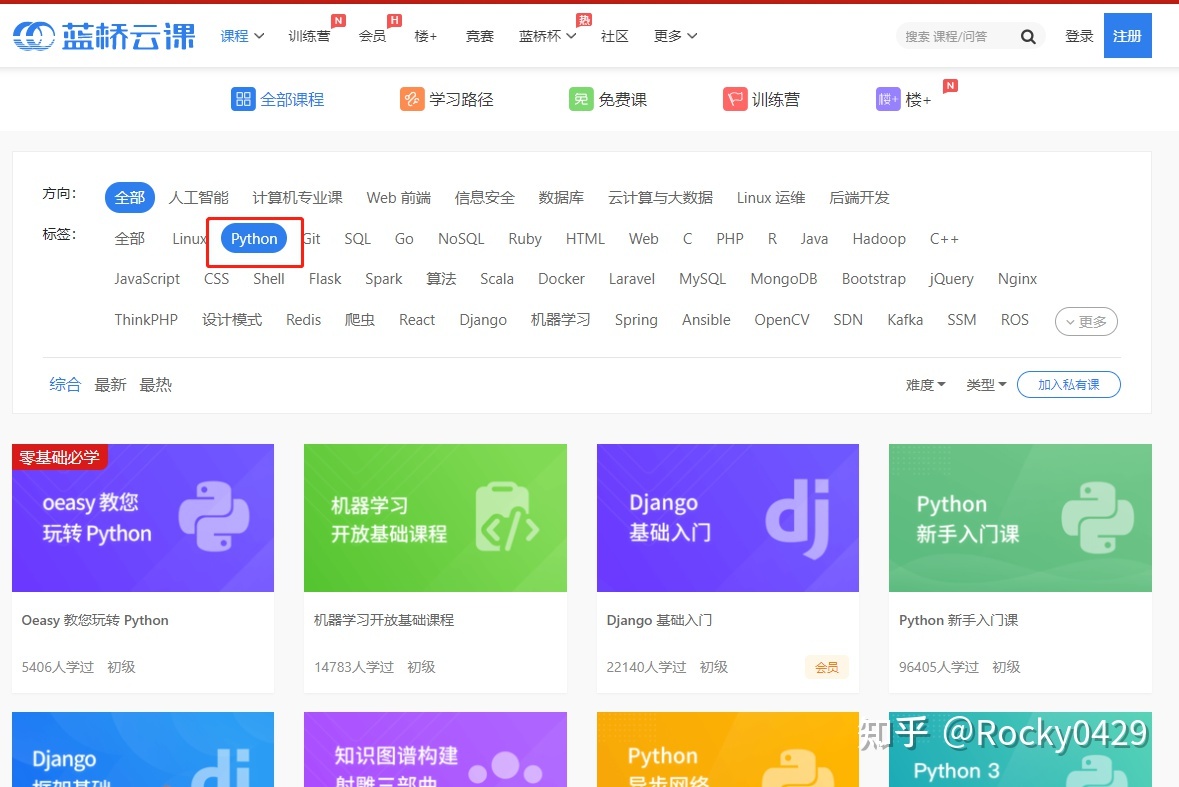
Task: Sort courses by 综合
Action: pos(65,385)
